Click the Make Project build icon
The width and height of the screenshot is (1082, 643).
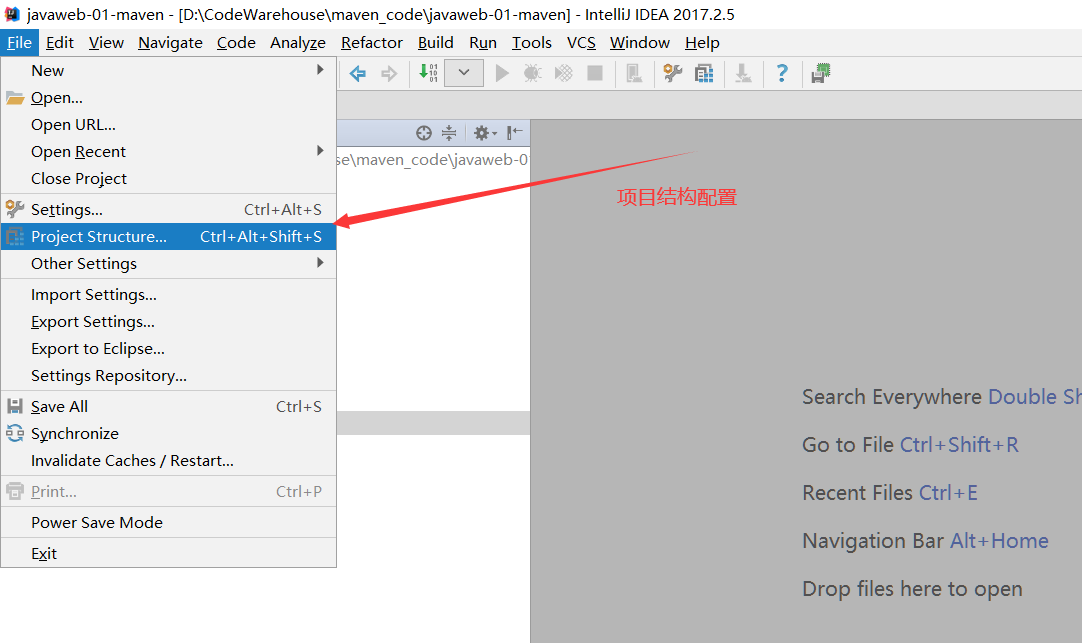pyautogui.click(x=429, y=72)
